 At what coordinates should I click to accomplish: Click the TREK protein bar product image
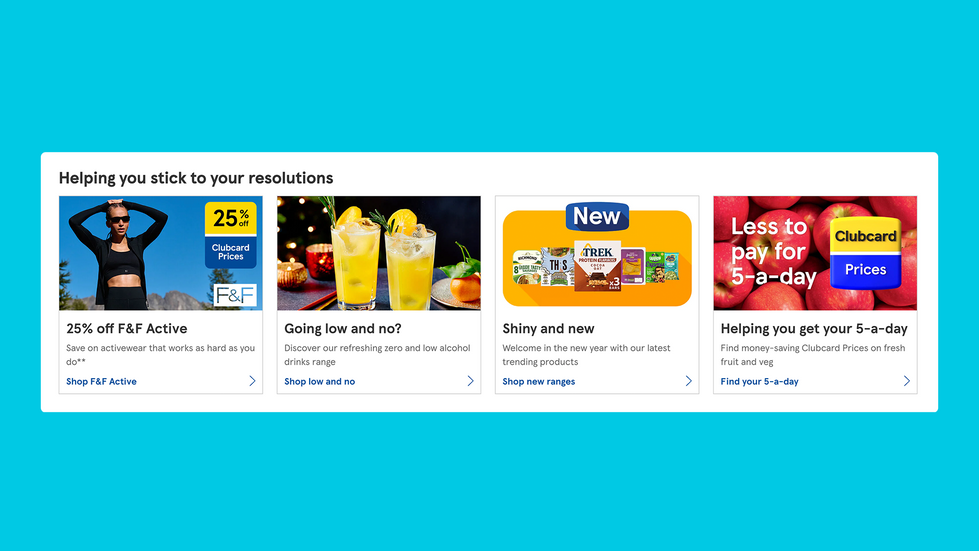click(597, 266)
